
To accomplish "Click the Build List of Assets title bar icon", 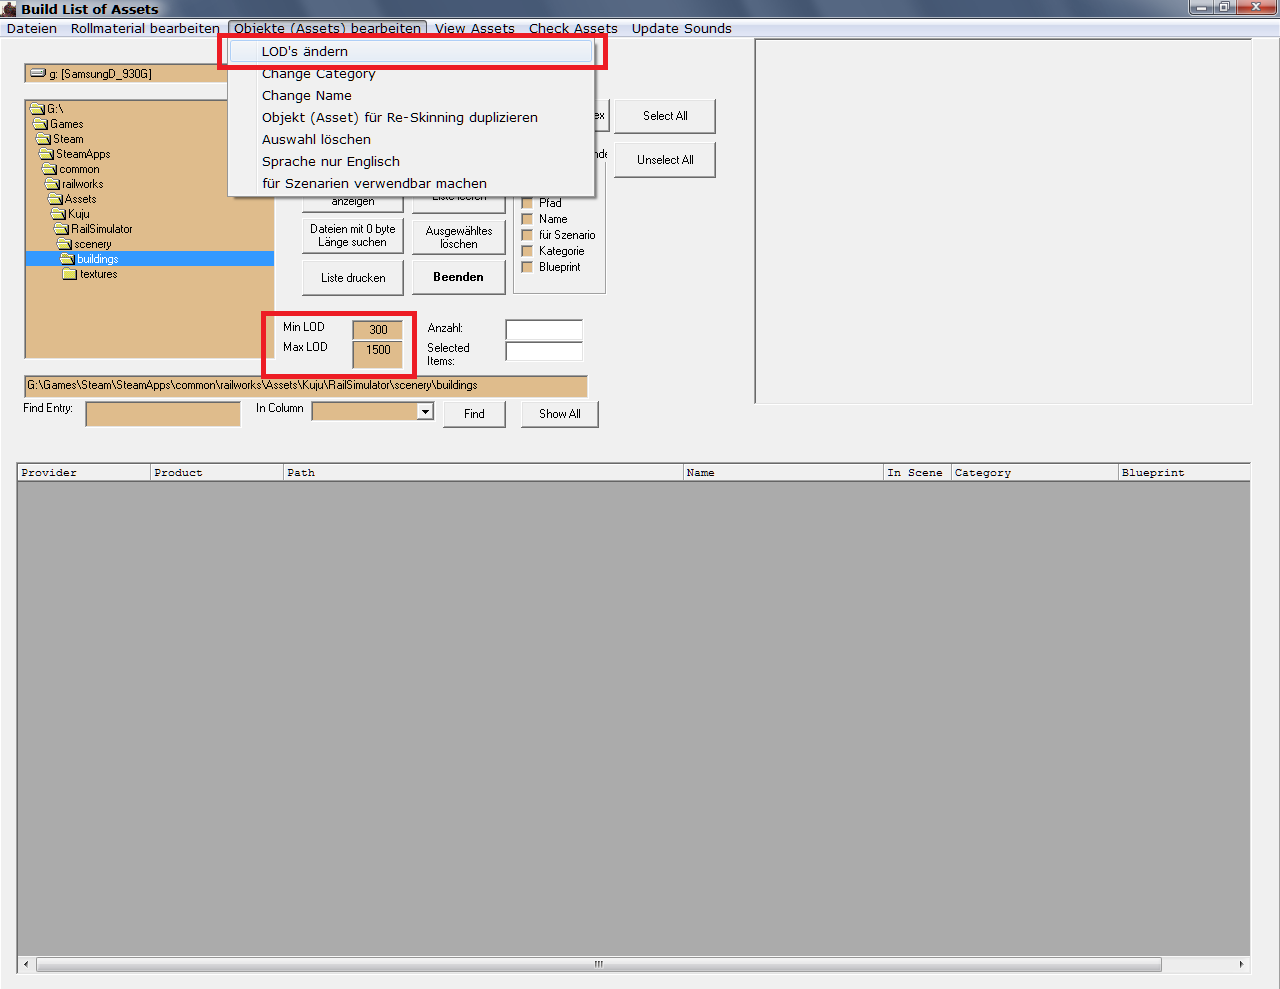I will [9, 9].
